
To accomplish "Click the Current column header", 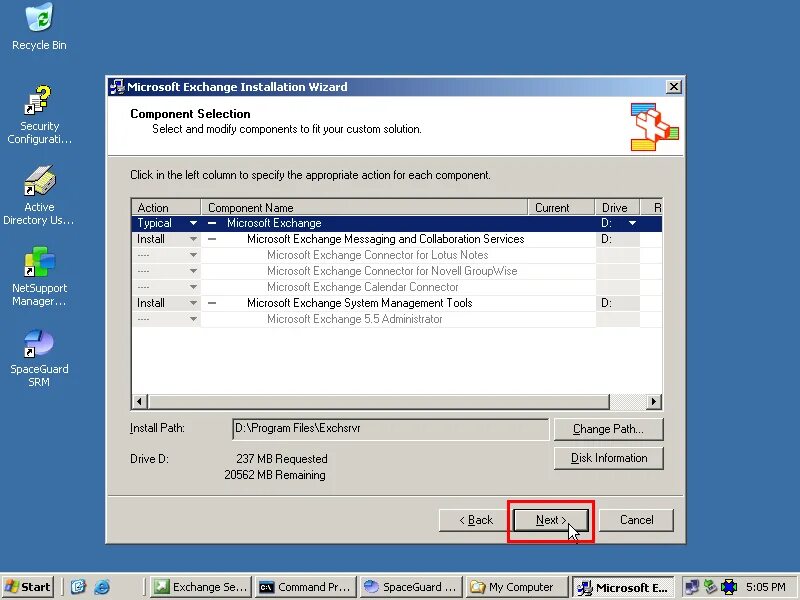I will click(x=561, y=208).
